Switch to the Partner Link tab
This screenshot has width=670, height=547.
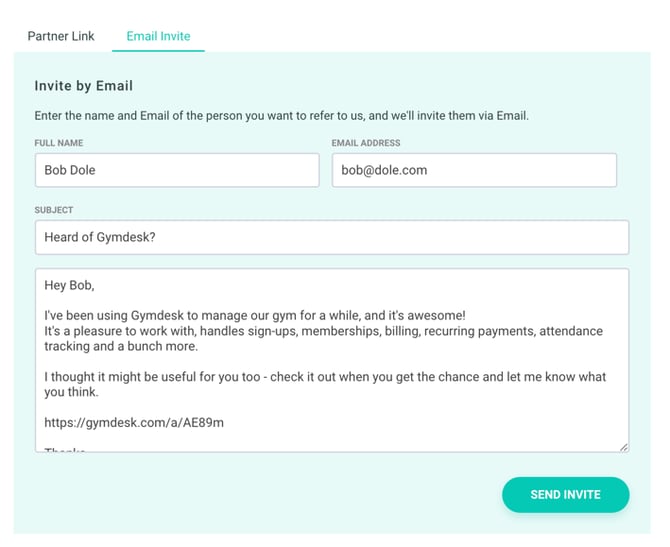pos(61,36)
